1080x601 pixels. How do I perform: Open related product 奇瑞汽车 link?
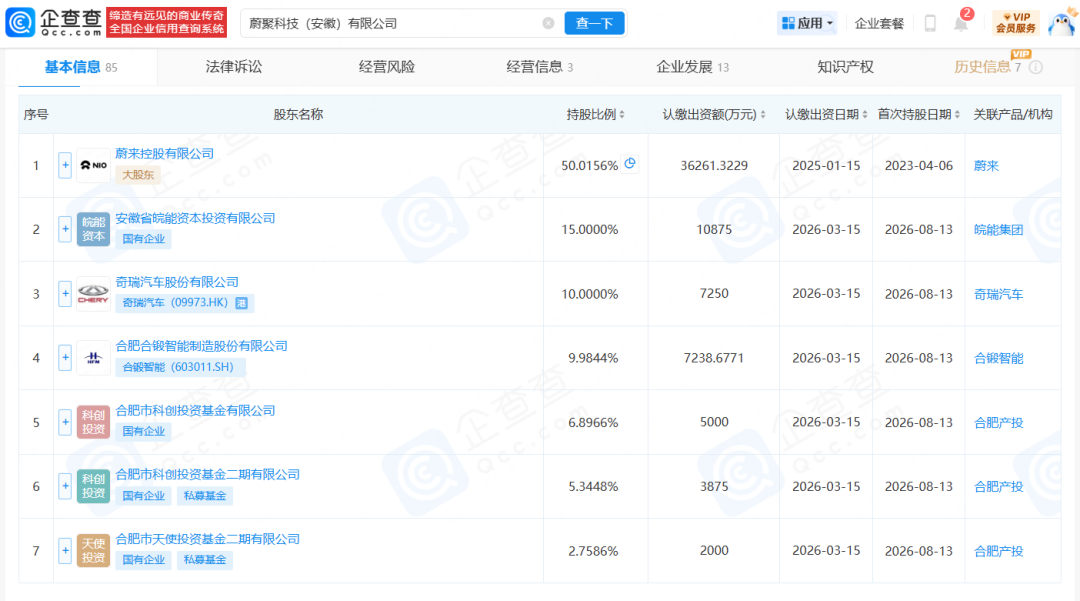tap(998, 295)
